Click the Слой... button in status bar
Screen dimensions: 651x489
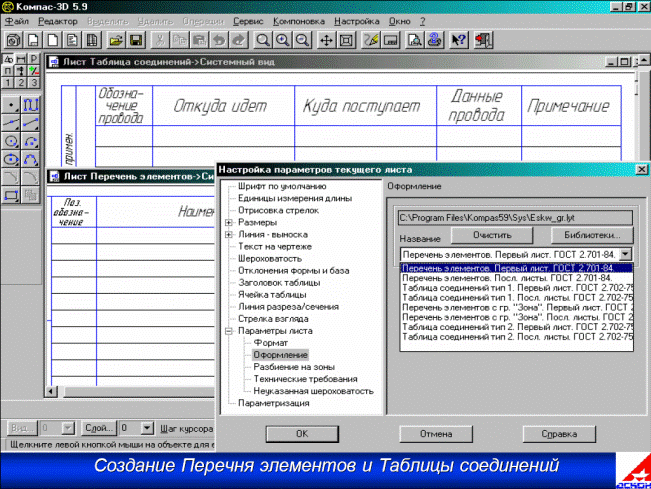[x=98, y=428]
